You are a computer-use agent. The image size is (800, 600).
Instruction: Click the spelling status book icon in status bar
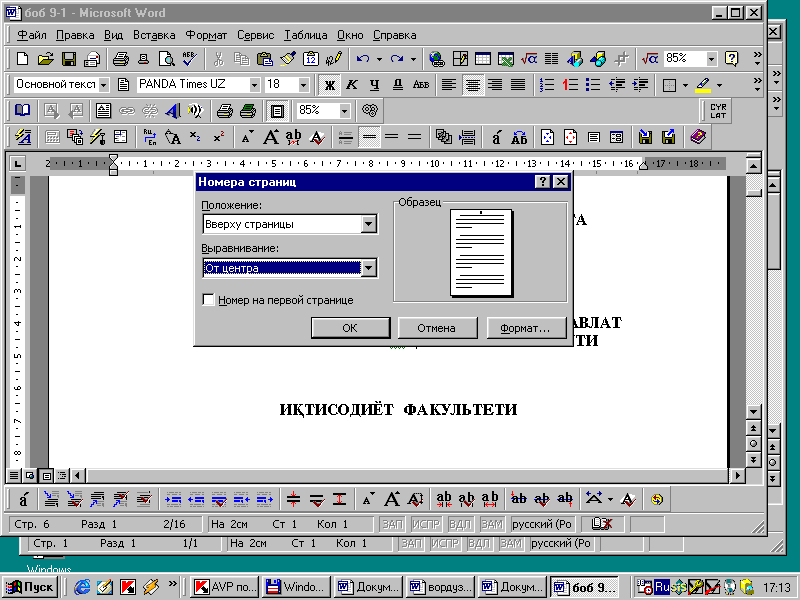click(x=601, y=524)
